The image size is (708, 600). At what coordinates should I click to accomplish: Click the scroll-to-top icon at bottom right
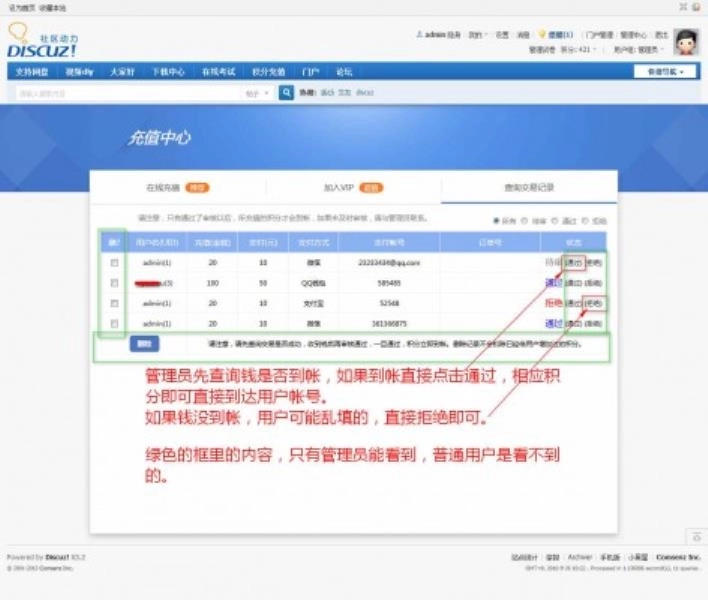[x=697, y=537]
